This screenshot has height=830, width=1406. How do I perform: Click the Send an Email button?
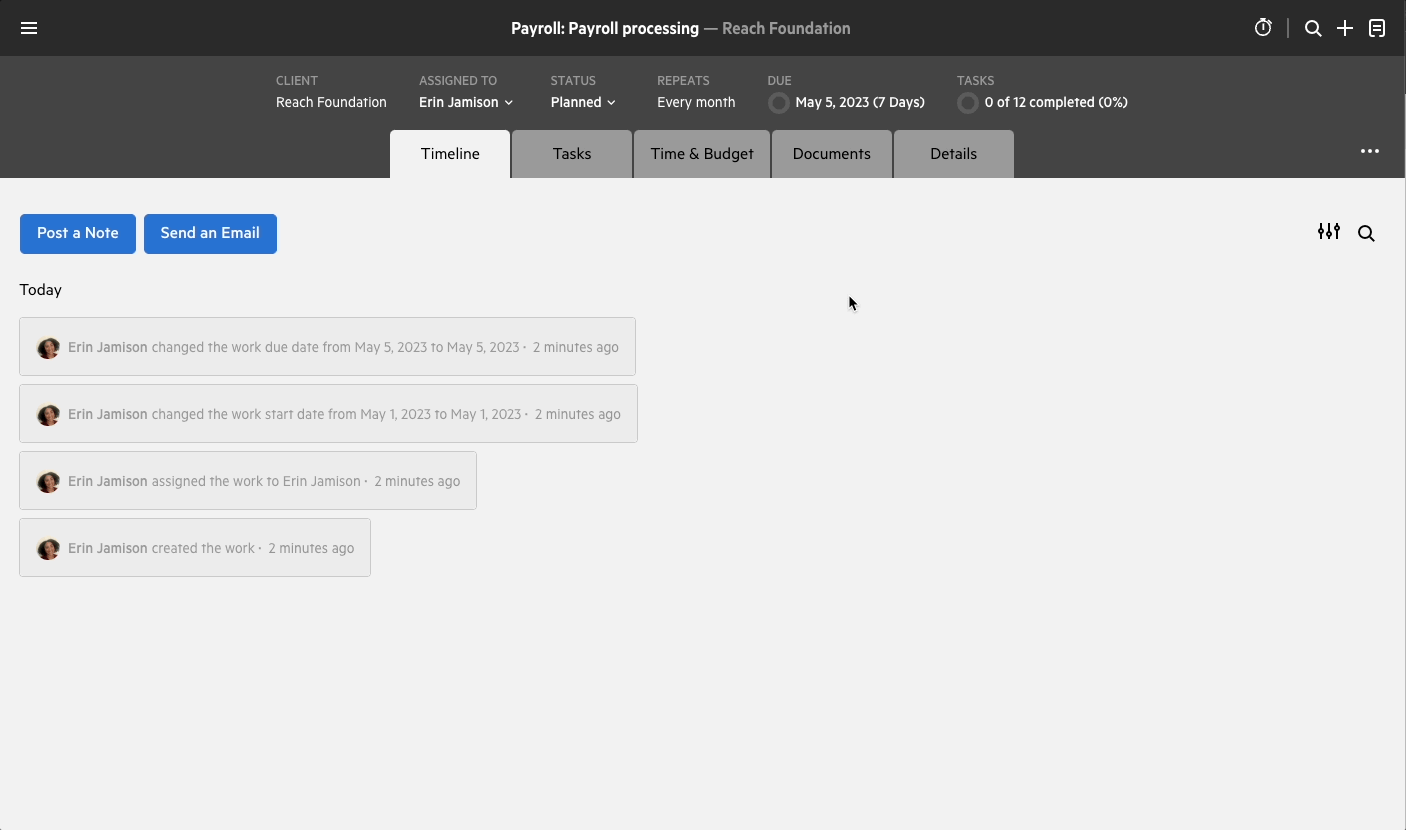pos(210,233)
